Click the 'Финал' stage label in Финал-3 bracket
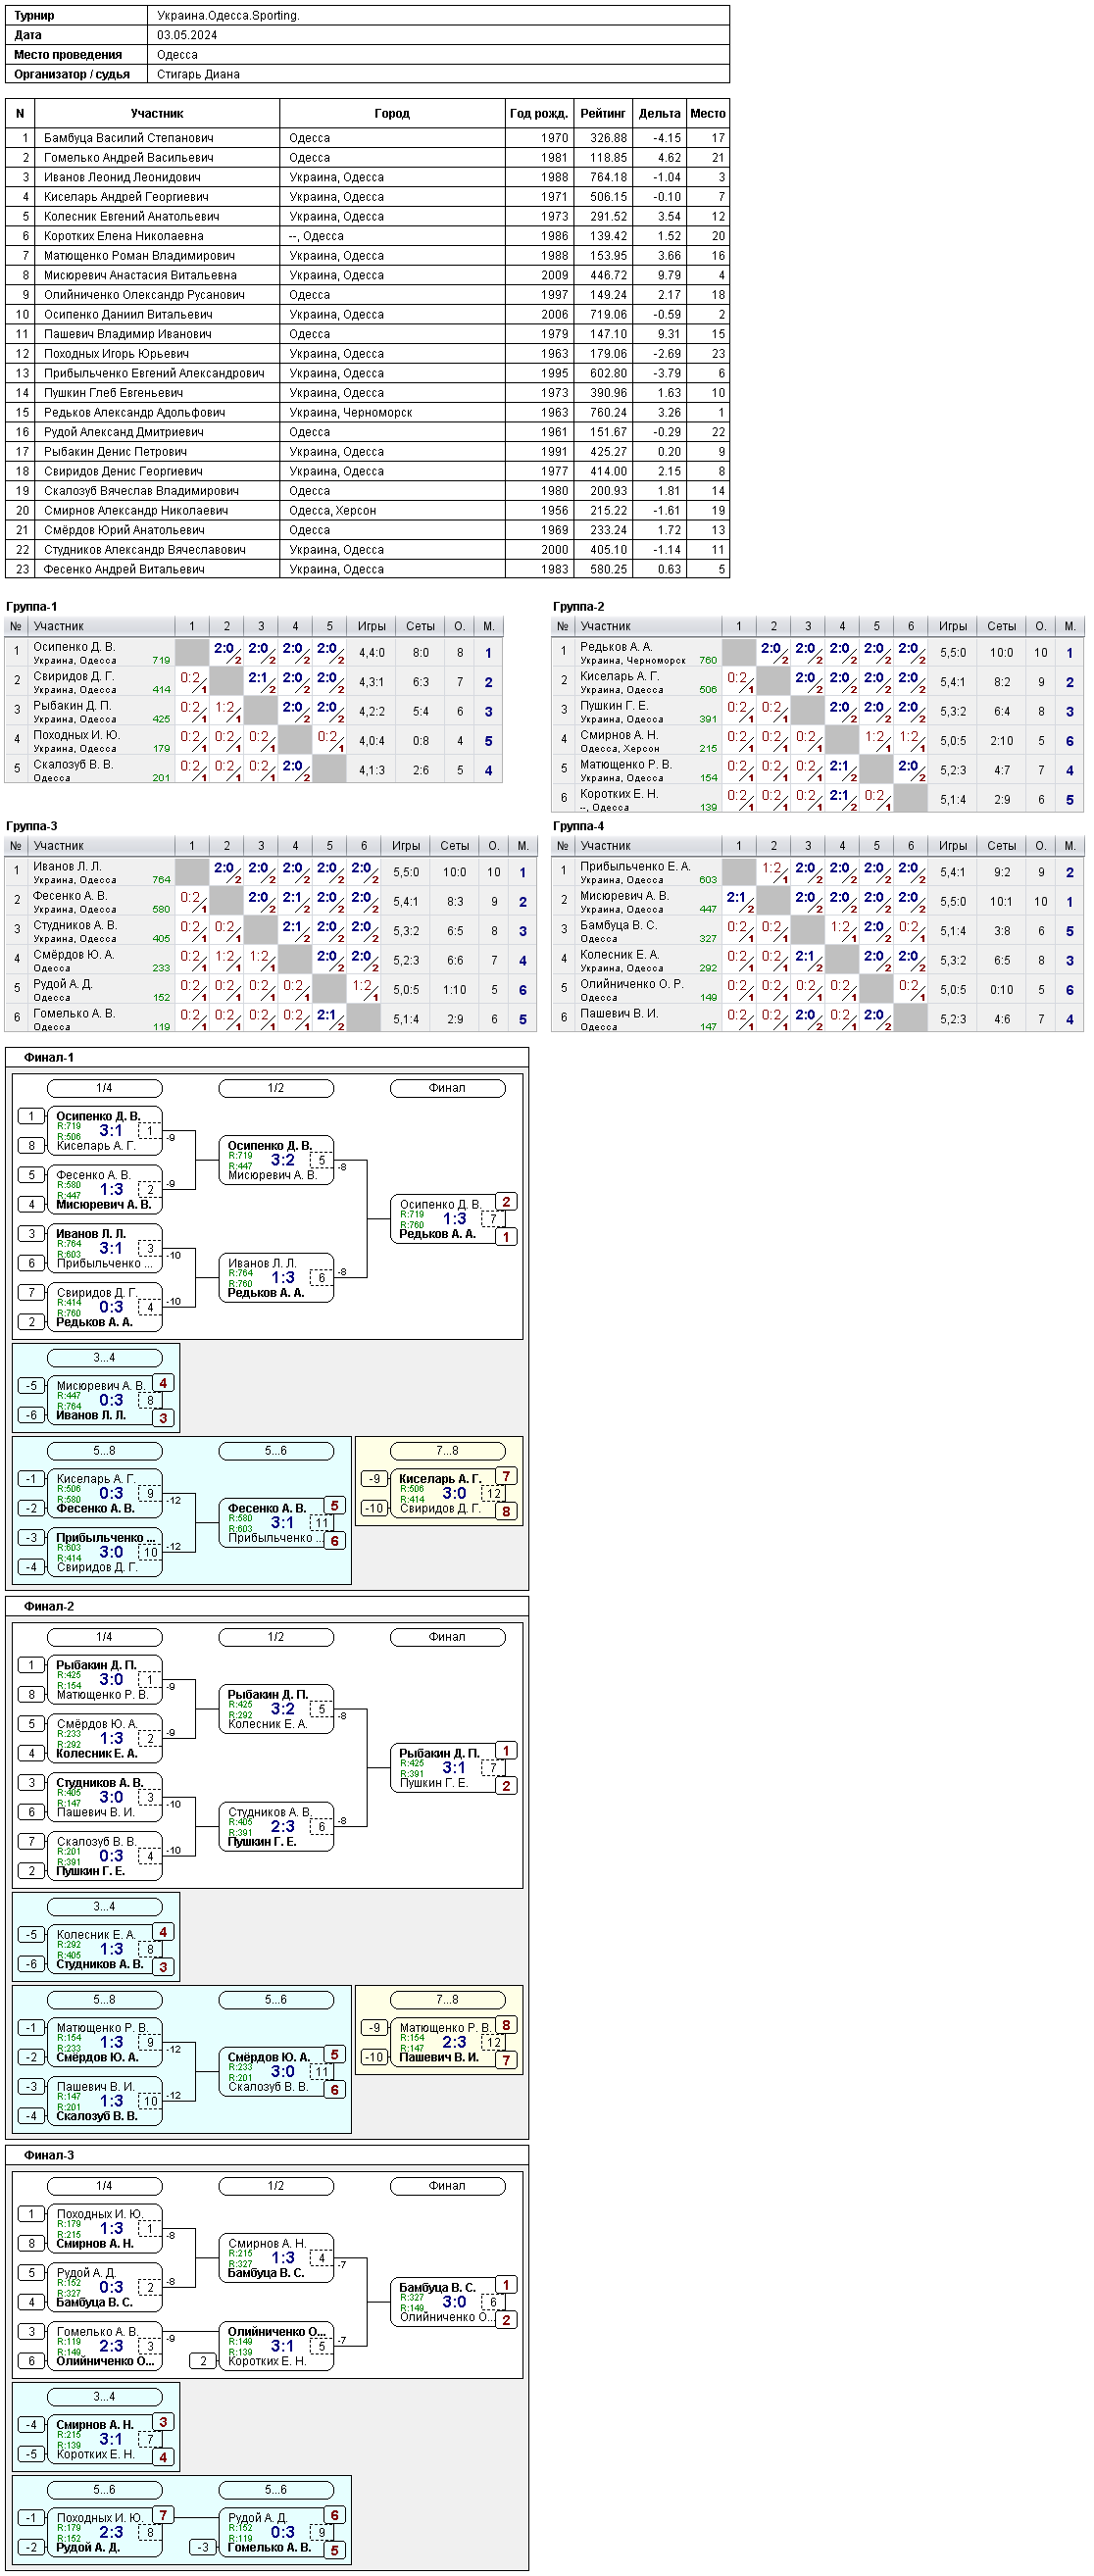 (x=447, y=2186)
